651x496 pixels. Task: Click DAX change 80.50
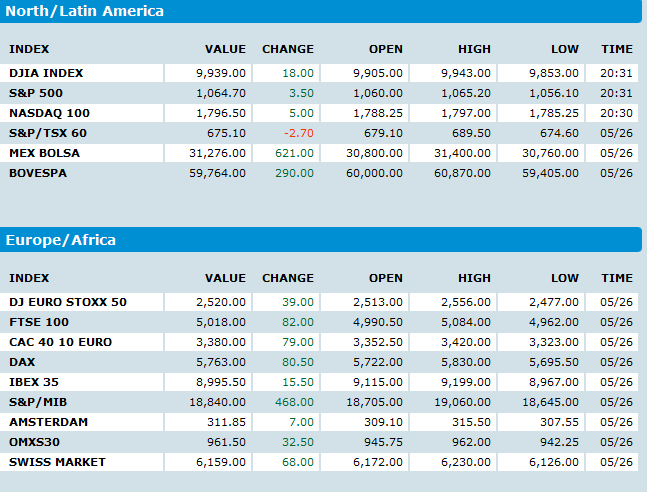point(298,362)
